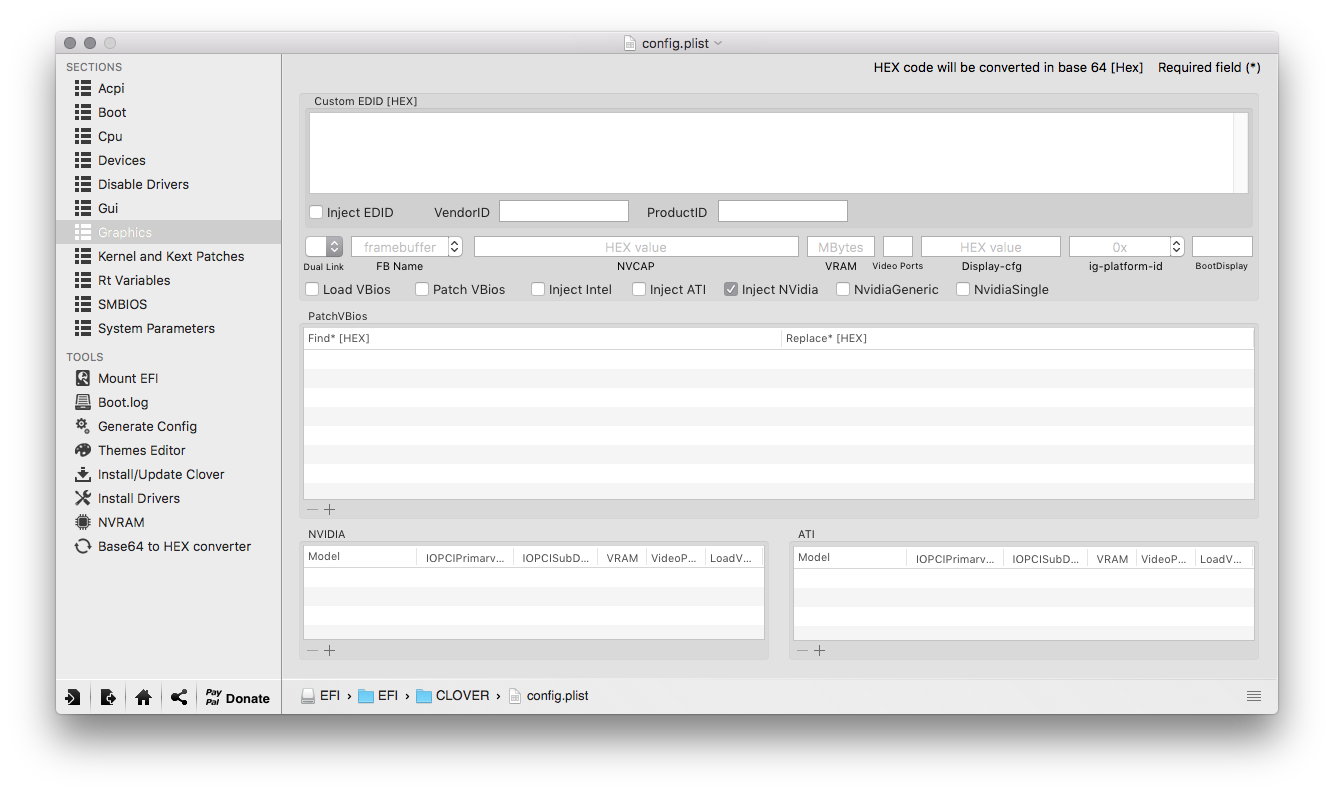Click the NVIDIA table Model column header
Screen dimensions: 1334x794
coord(360,557)
